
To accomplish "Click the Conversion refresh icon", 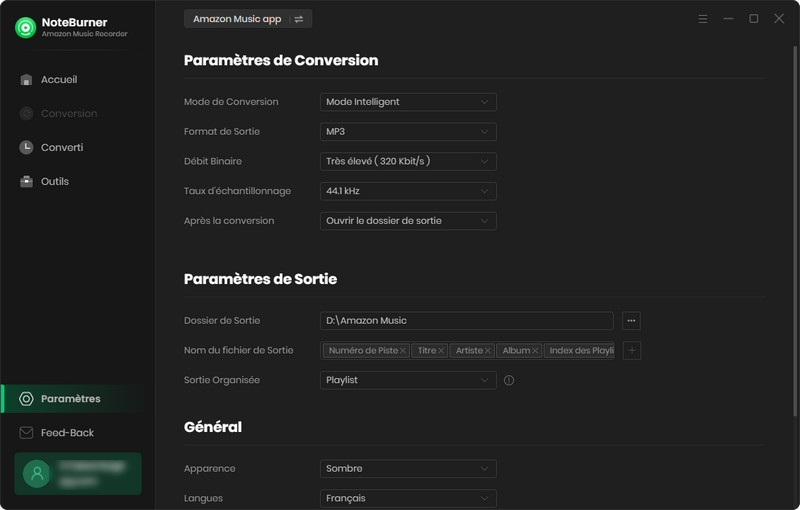I will coord(26,113).
